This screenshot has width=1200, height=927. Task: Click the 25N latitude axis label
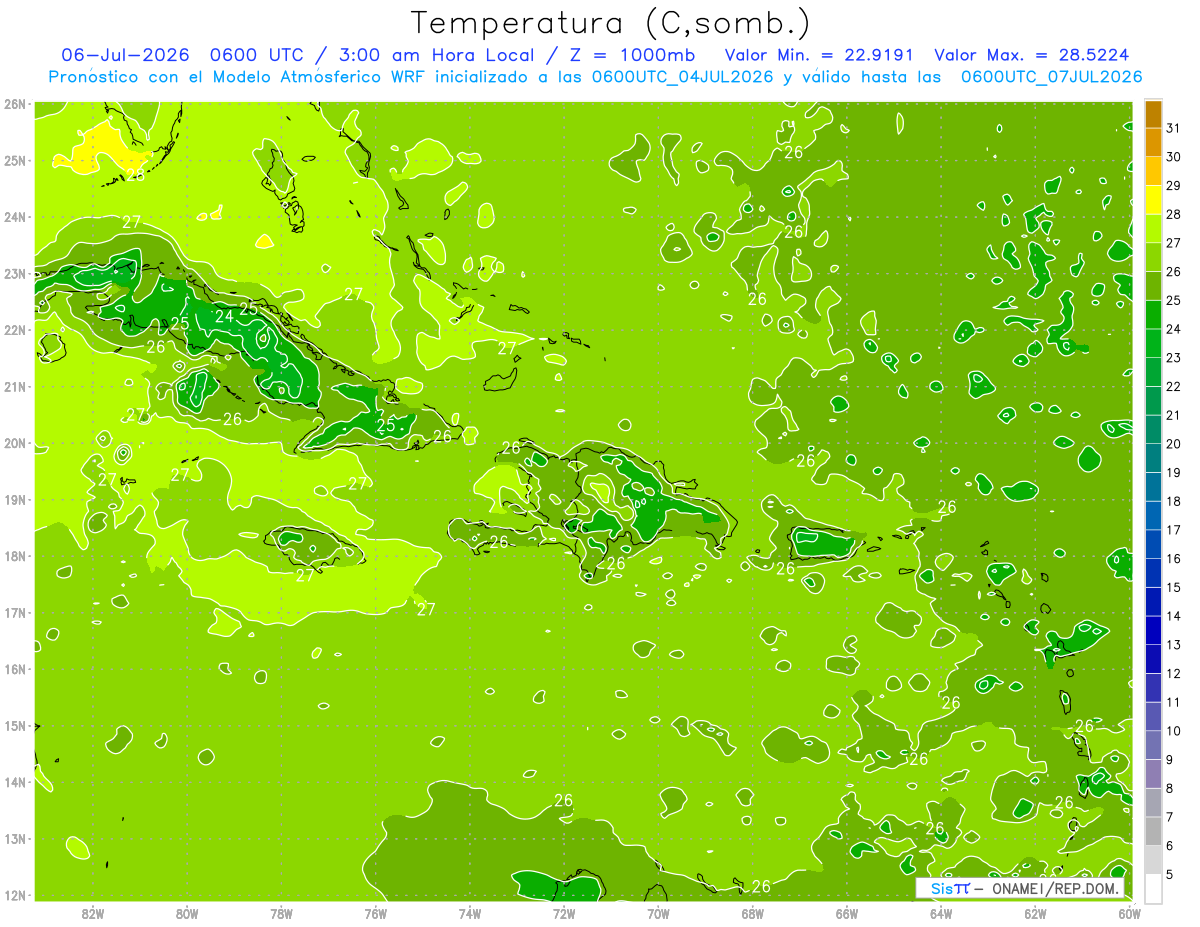coord(14,160)
